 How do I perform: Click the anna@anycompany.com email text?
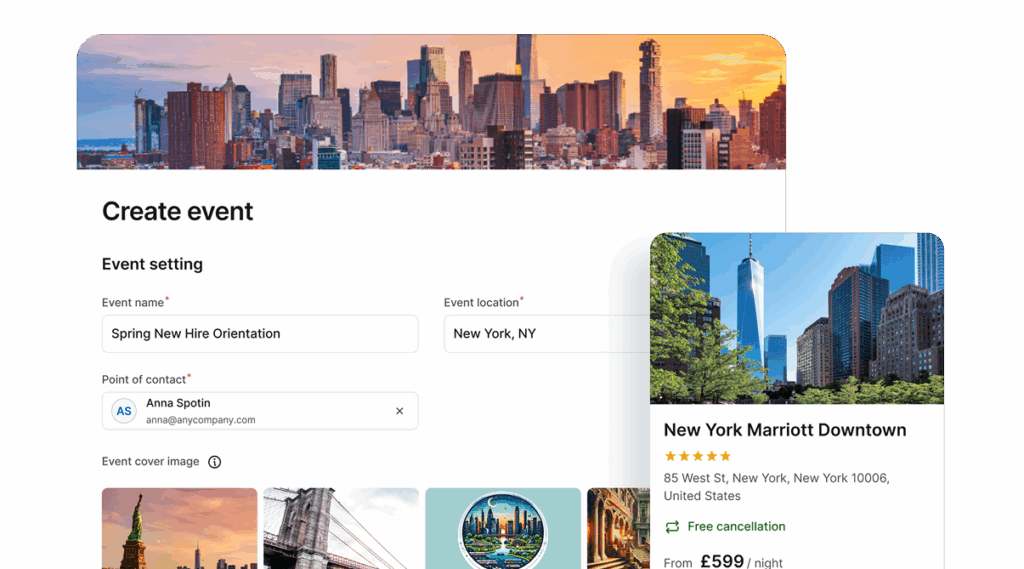[200, 420]
